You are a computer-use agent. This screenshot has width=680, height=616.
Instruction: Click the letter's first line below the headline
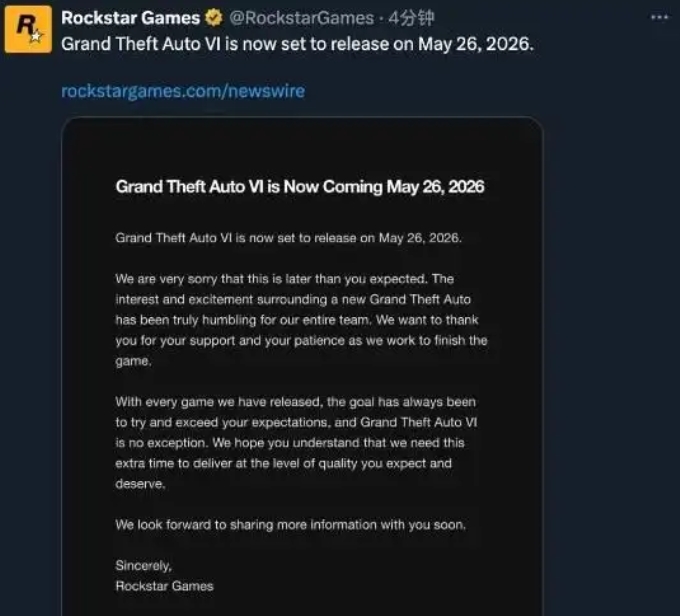click(289, 238)
